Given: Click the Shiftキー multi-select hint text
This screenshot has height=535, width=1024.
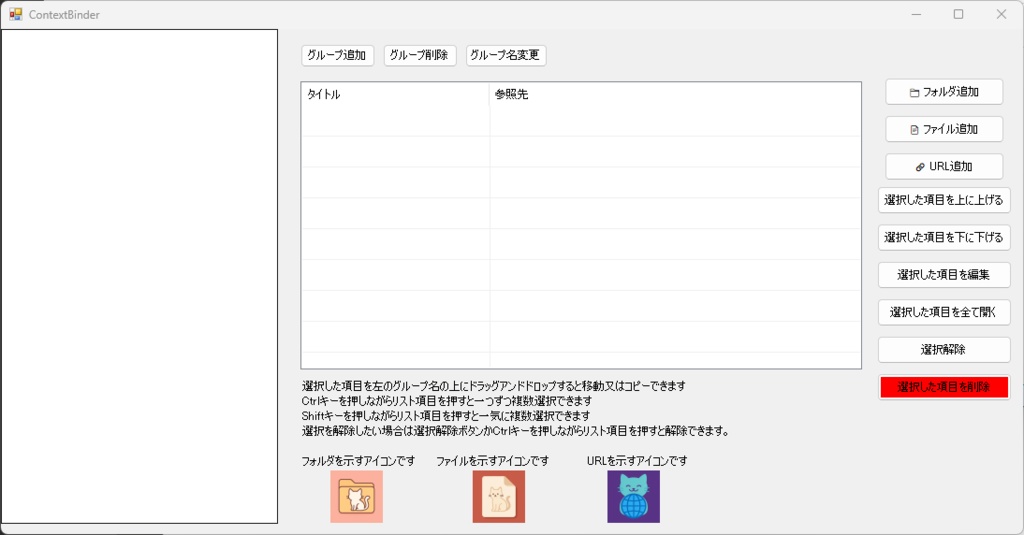Looking at the screenshot, I should (445, 415).
